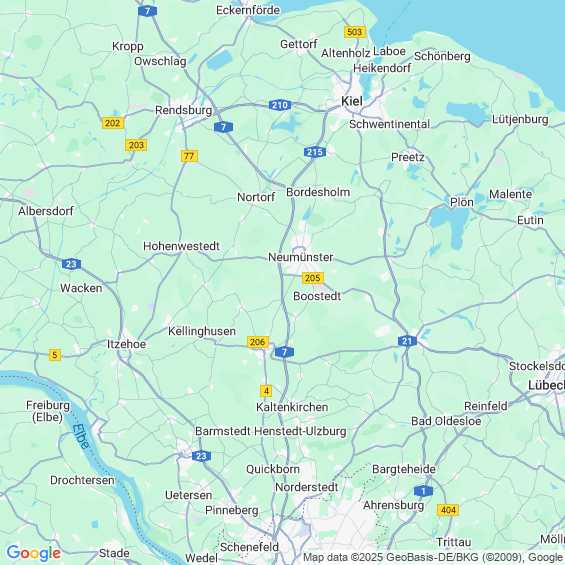Click the Kiel city label
The width and height of the screenshot is (565, 565).
pos(352,101)
